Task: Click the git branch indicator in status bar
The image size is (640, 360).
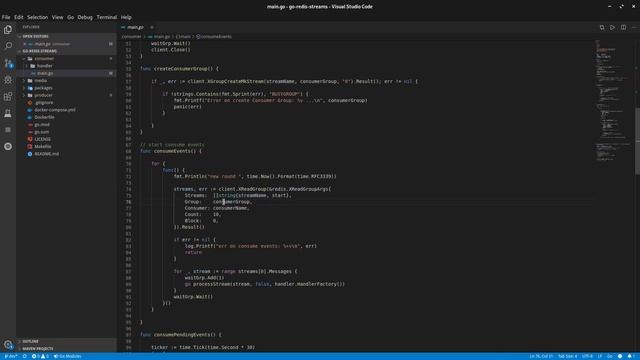Action: pos(11,356)
